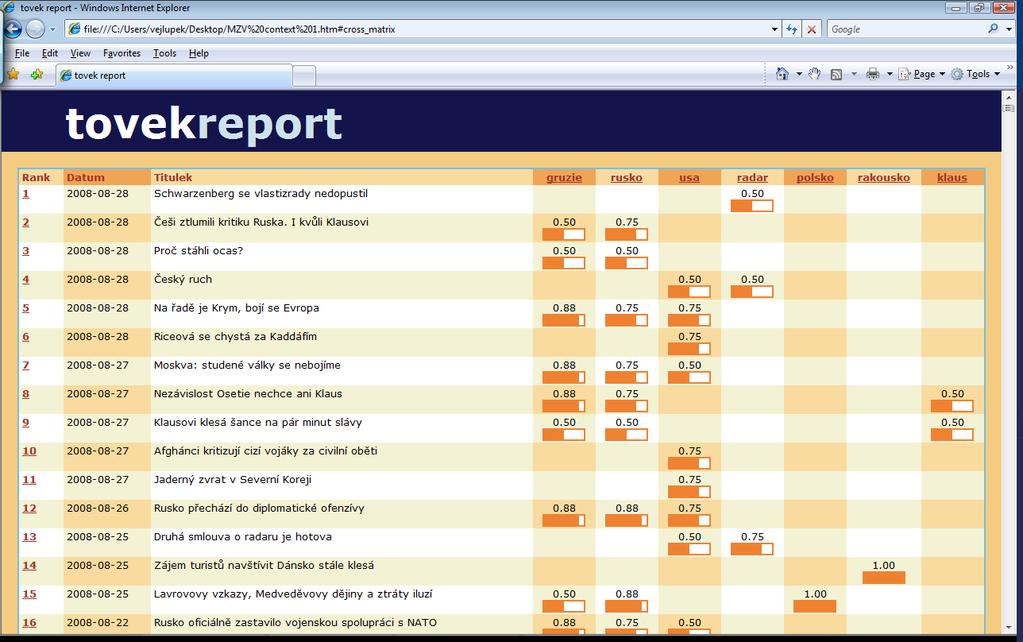Open the recent pages dropdown arrow

click(53, 29)
